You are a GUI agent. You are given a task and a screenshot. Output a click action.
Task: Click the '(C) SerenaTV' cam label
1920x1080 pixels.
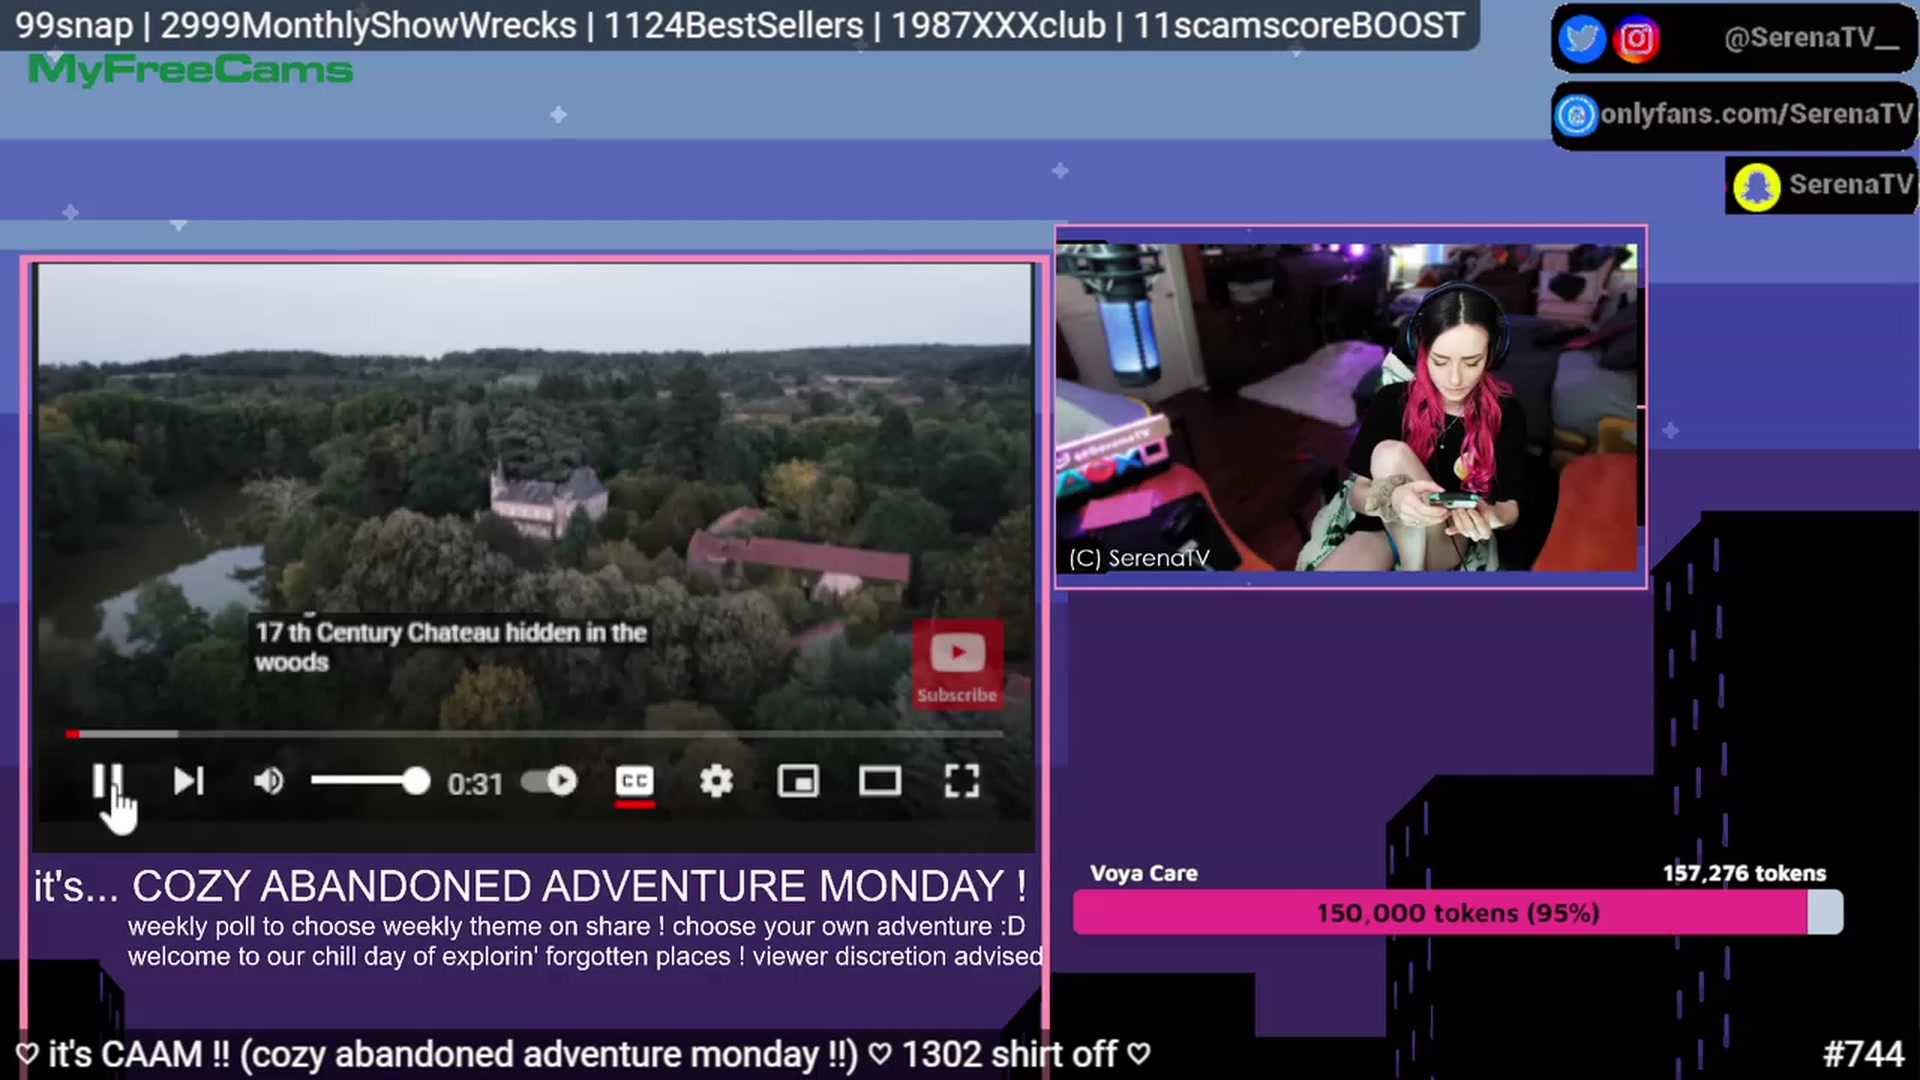1139,558
